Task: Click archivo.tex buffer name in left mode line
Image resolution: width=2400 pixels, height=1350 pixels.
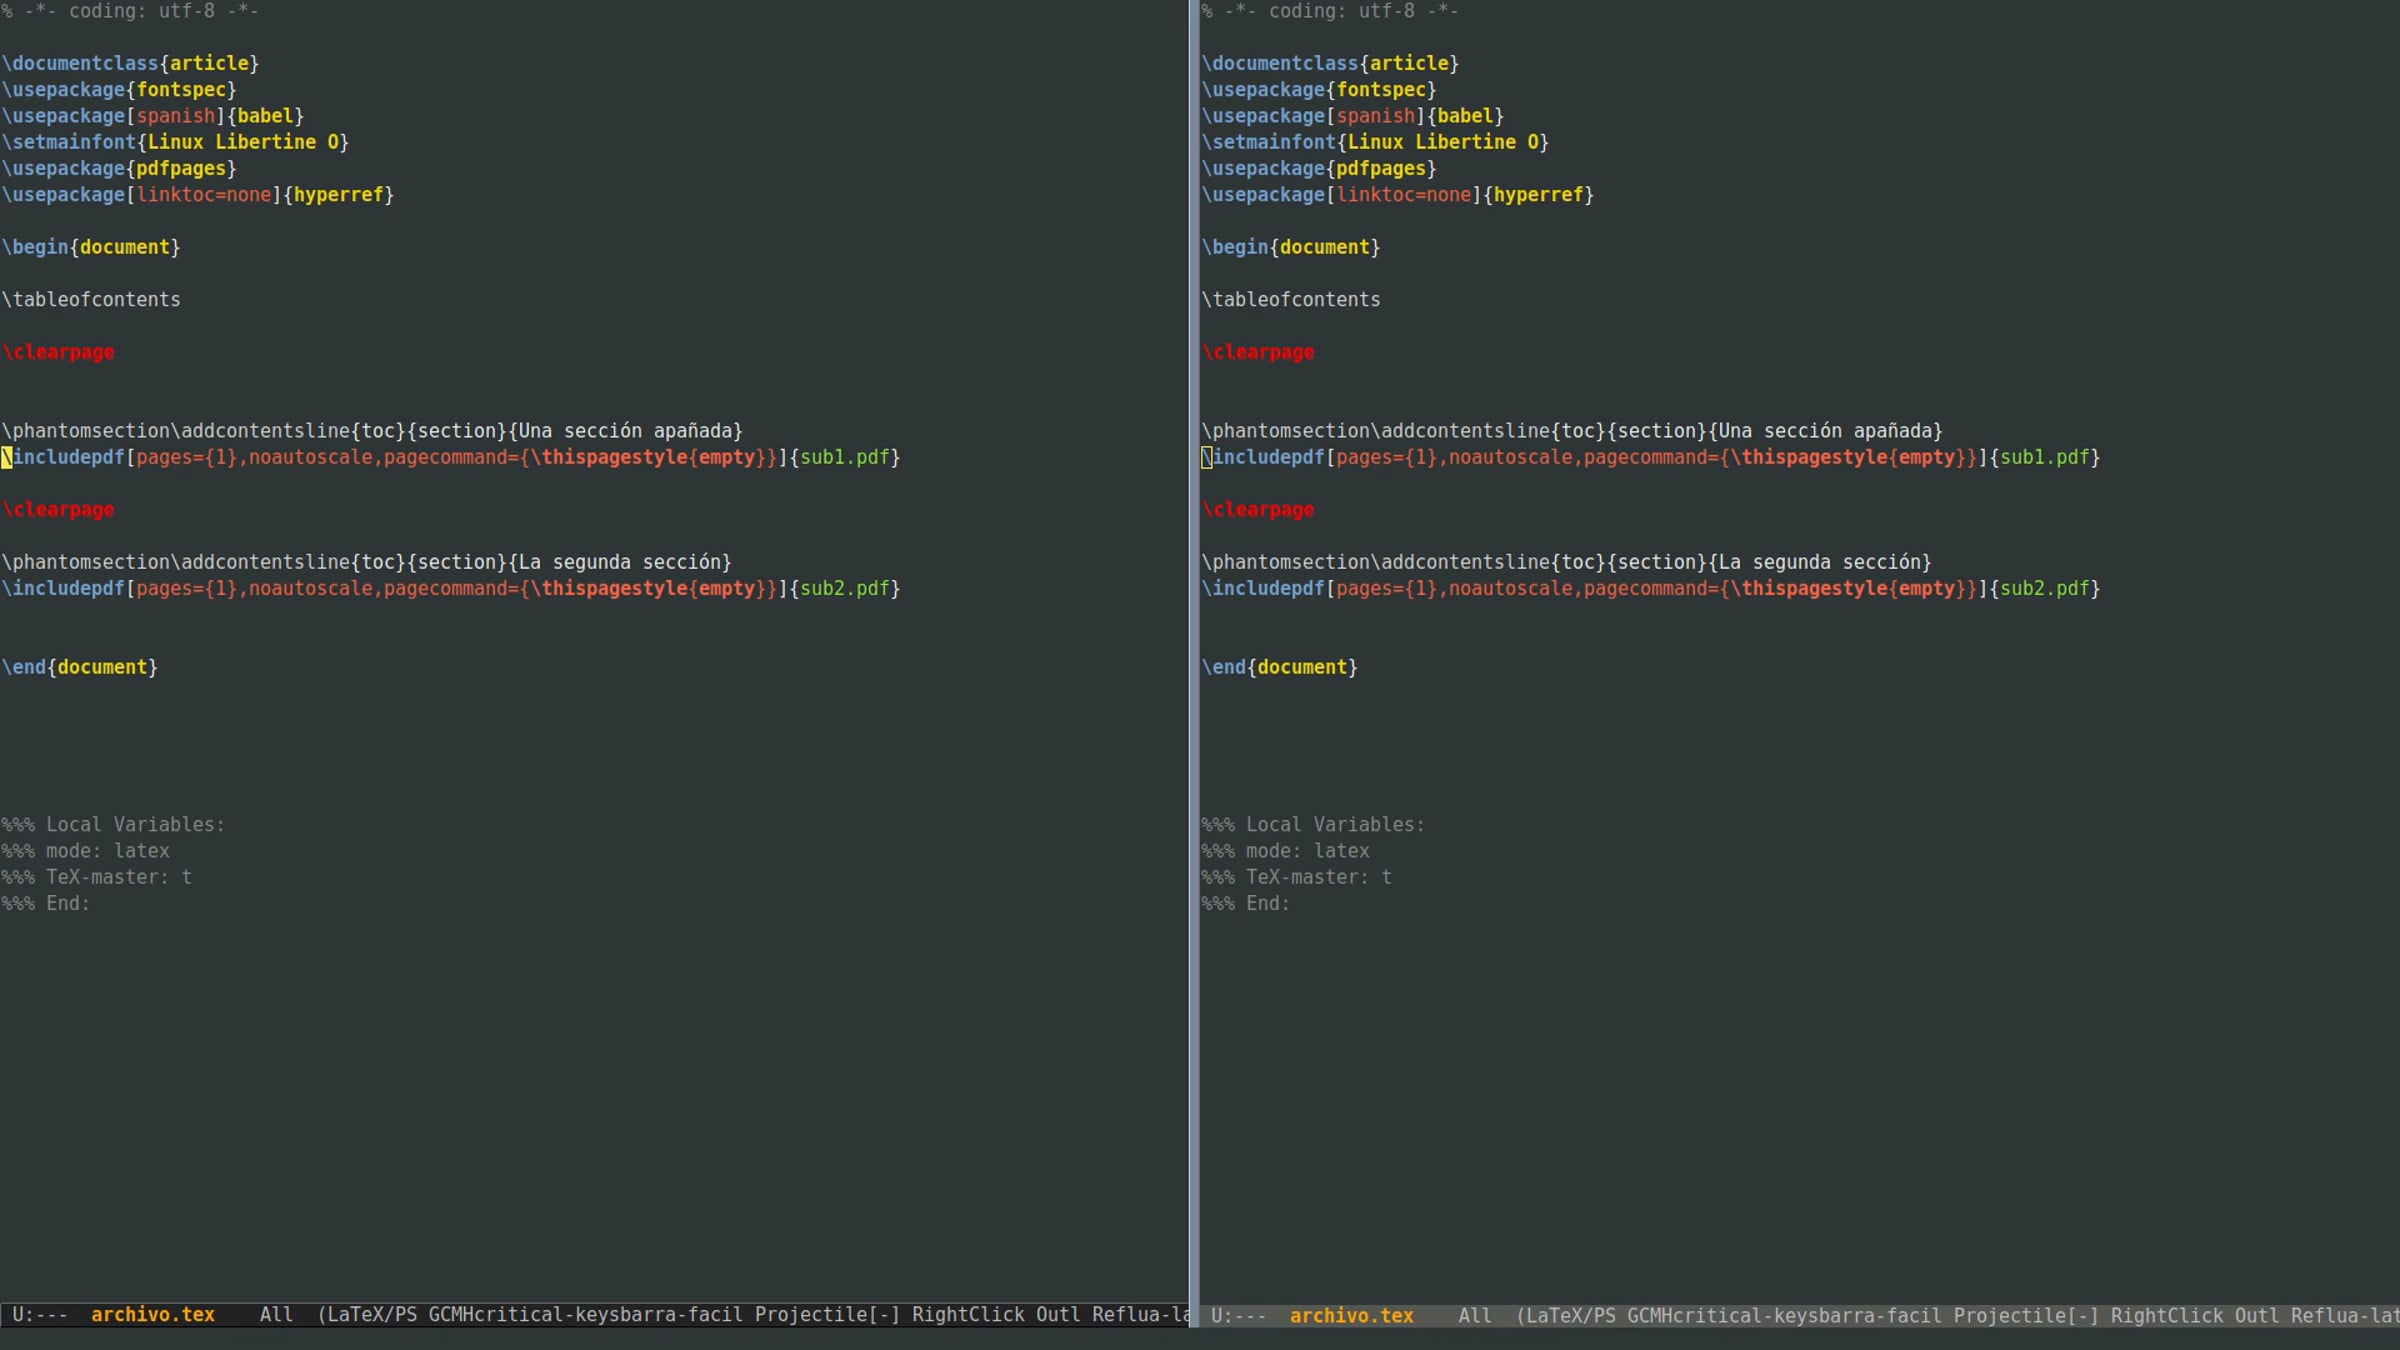Action: point(153,1314)
